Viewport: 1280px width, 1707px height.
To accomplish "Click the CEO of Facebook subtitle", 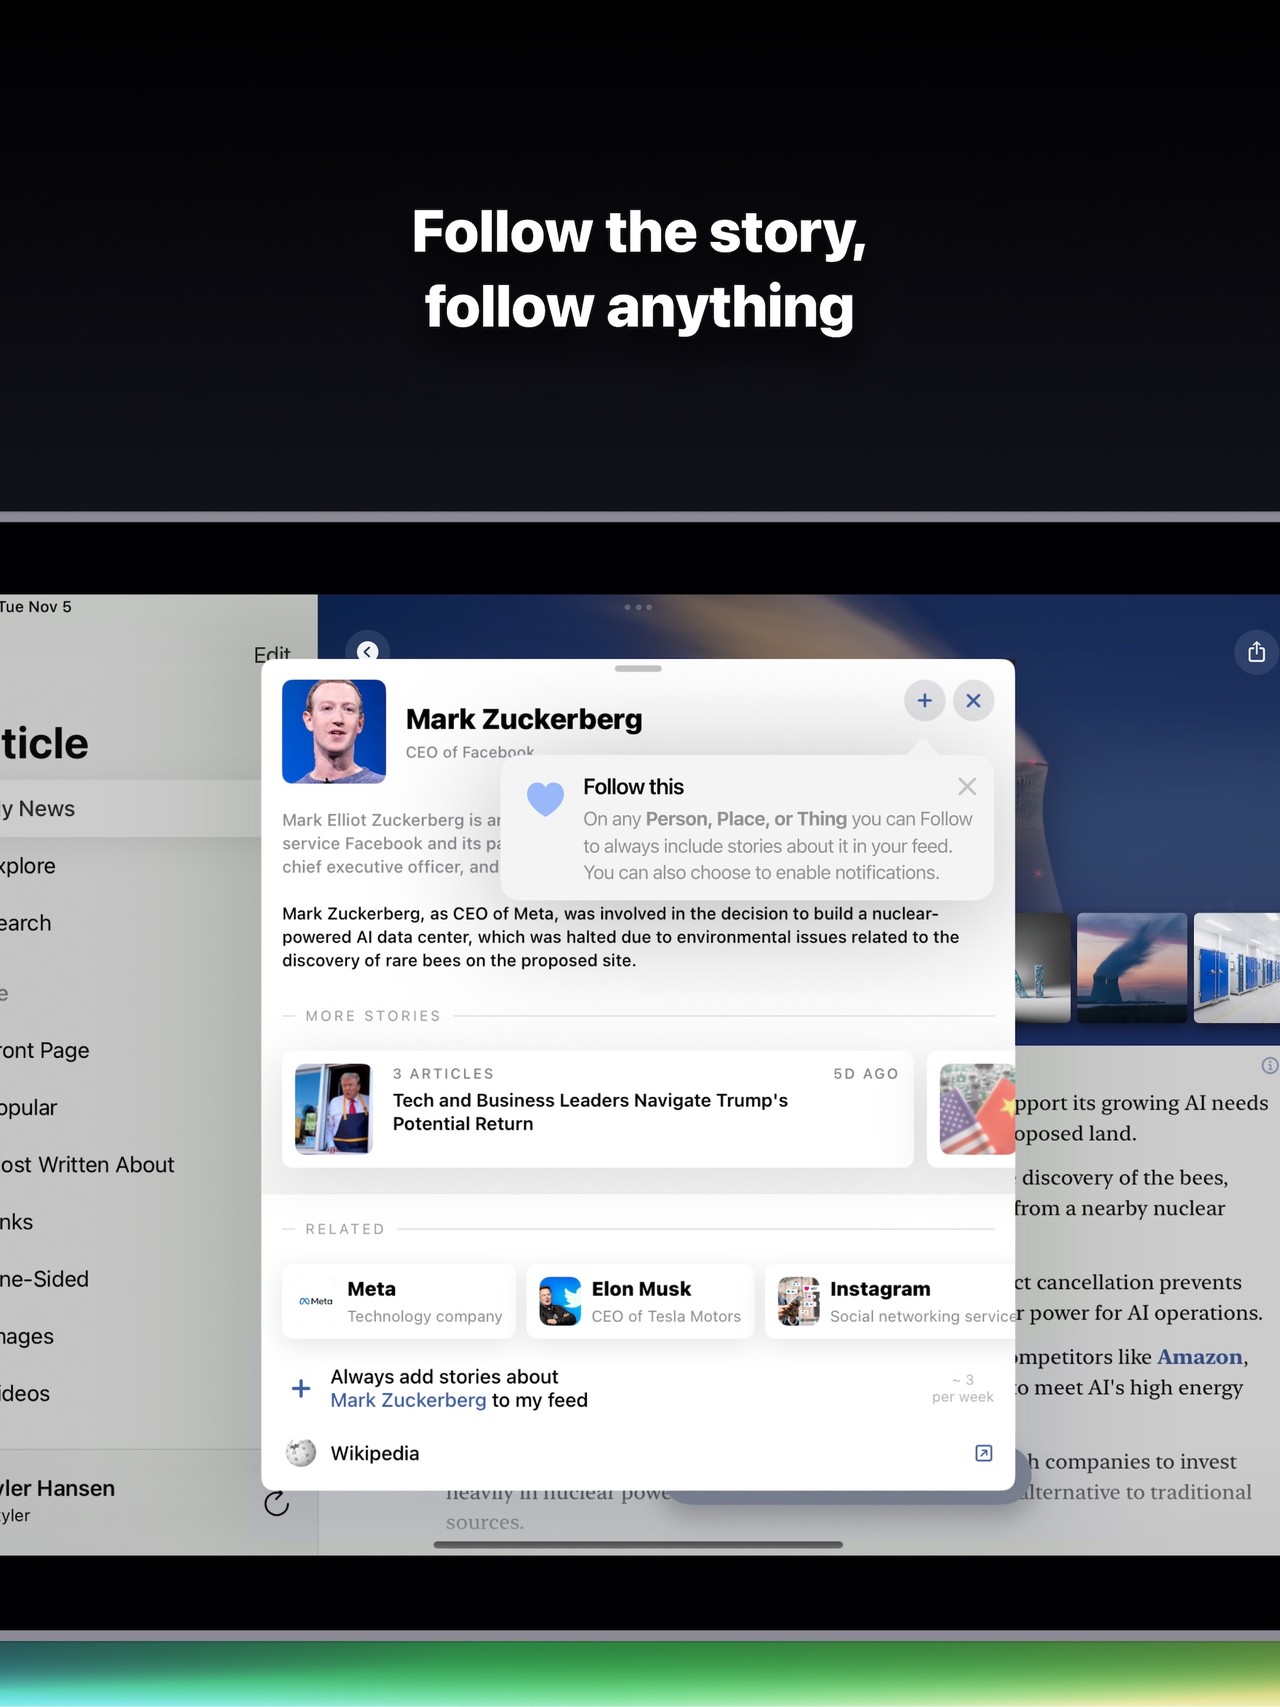I will [x=470, y=751].
